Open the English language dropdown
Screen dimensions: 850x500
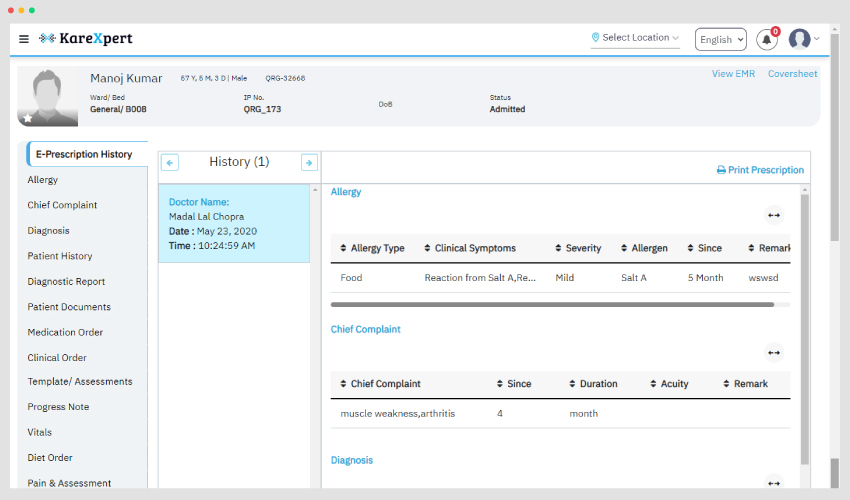coord(720,40)
